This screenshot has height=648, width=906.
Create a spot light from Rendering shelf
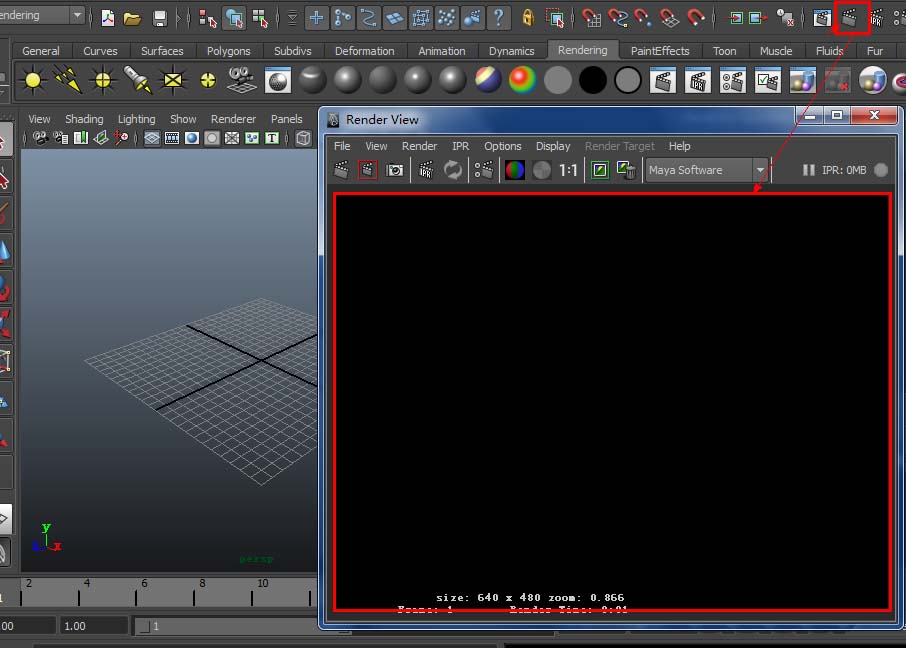(x=137, y=80)
